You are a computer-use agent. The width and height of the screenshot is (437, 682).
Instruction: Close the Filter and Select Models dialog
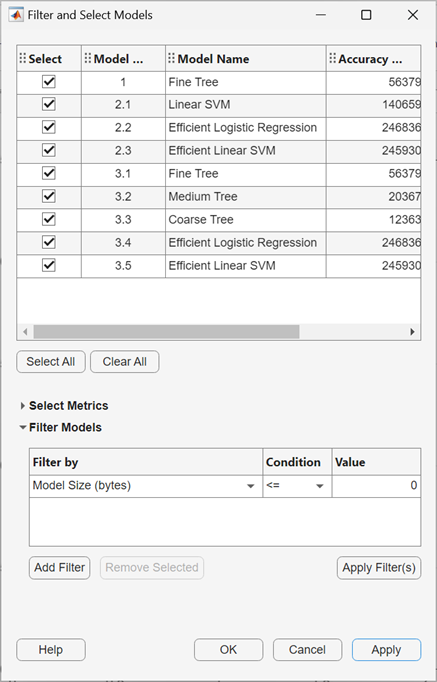click(413, 15)
